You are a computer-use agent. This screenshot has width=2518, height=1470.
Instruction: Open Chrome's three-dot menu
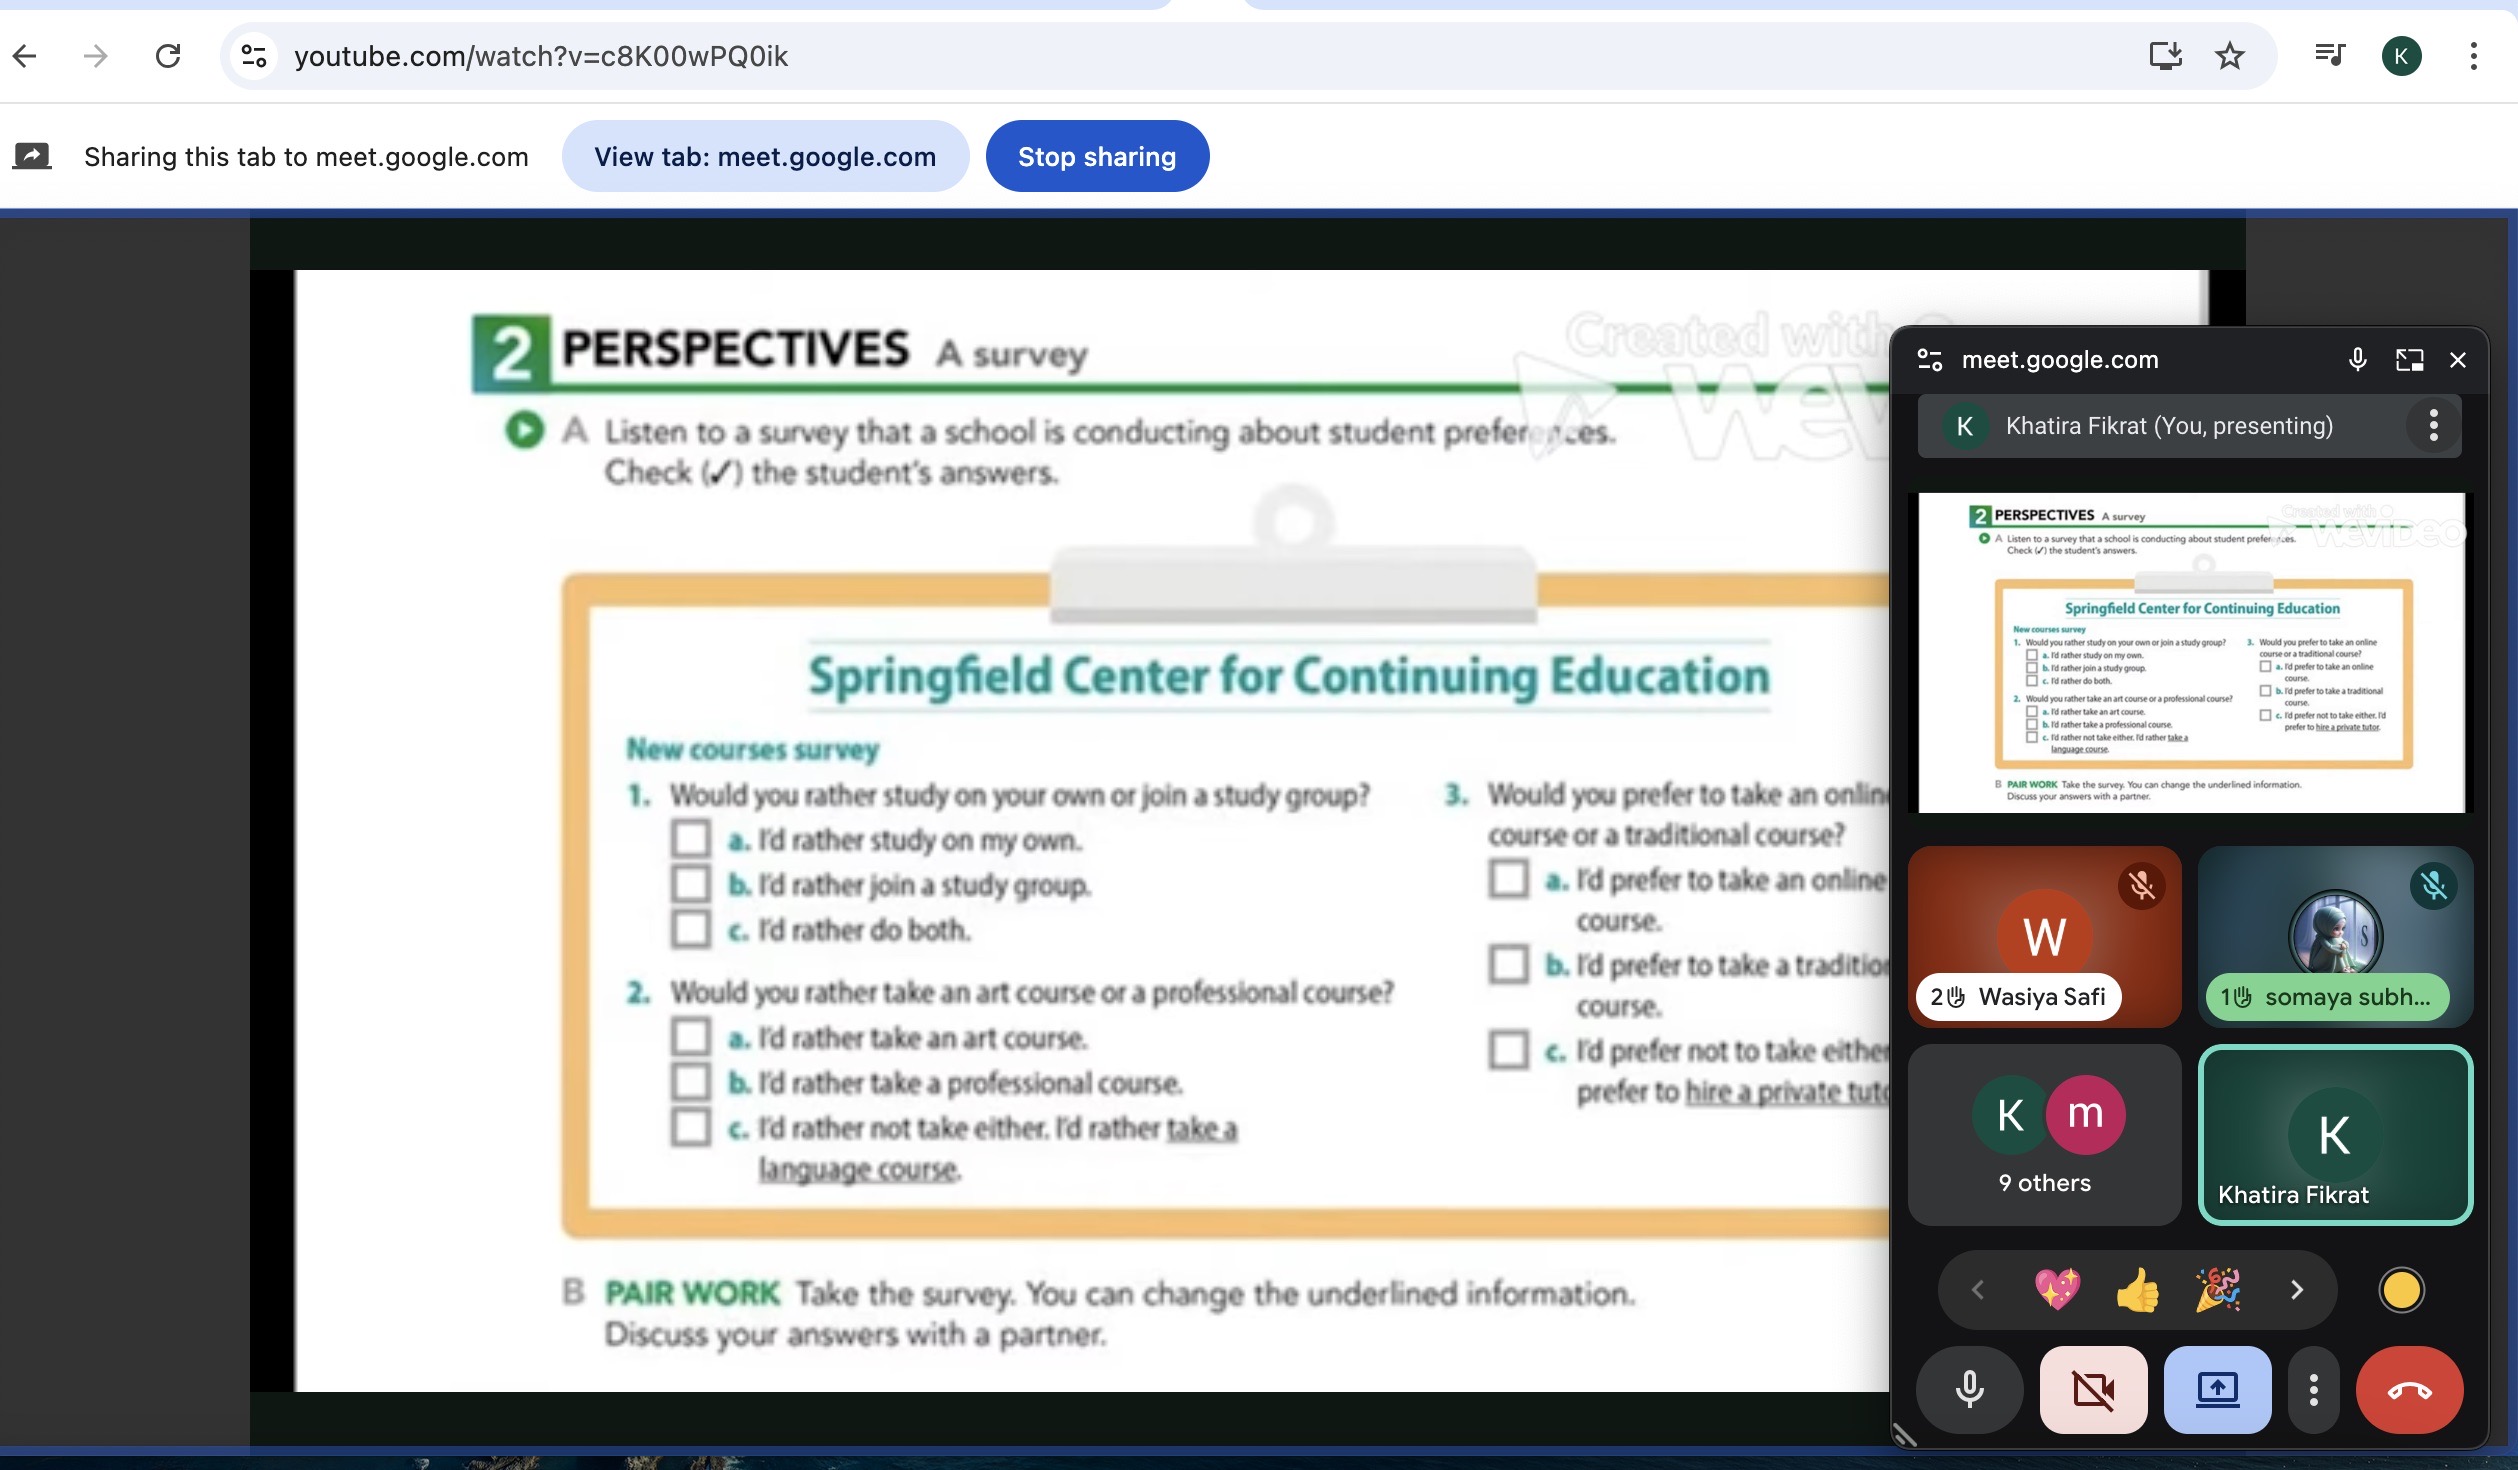click(x=2473, y=56)
